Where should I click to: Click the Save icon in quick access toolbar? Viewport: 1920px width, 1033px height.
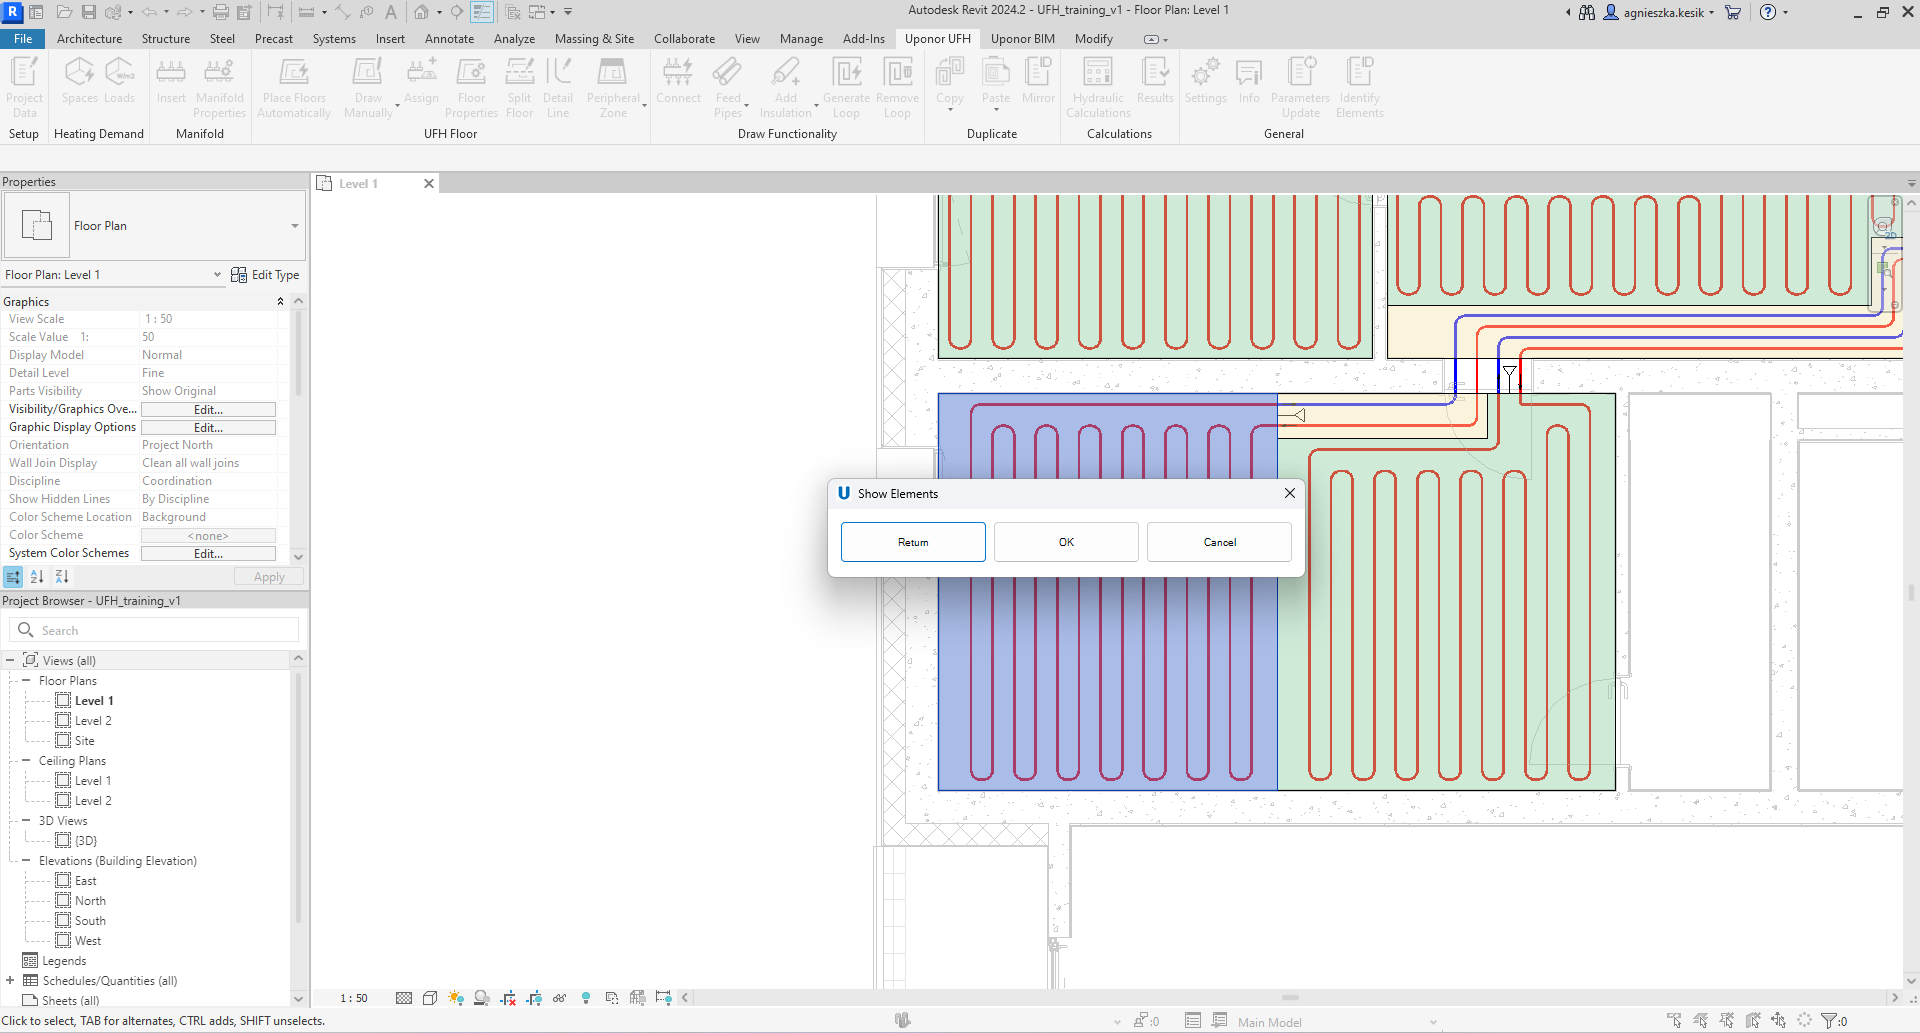point(89,12)
